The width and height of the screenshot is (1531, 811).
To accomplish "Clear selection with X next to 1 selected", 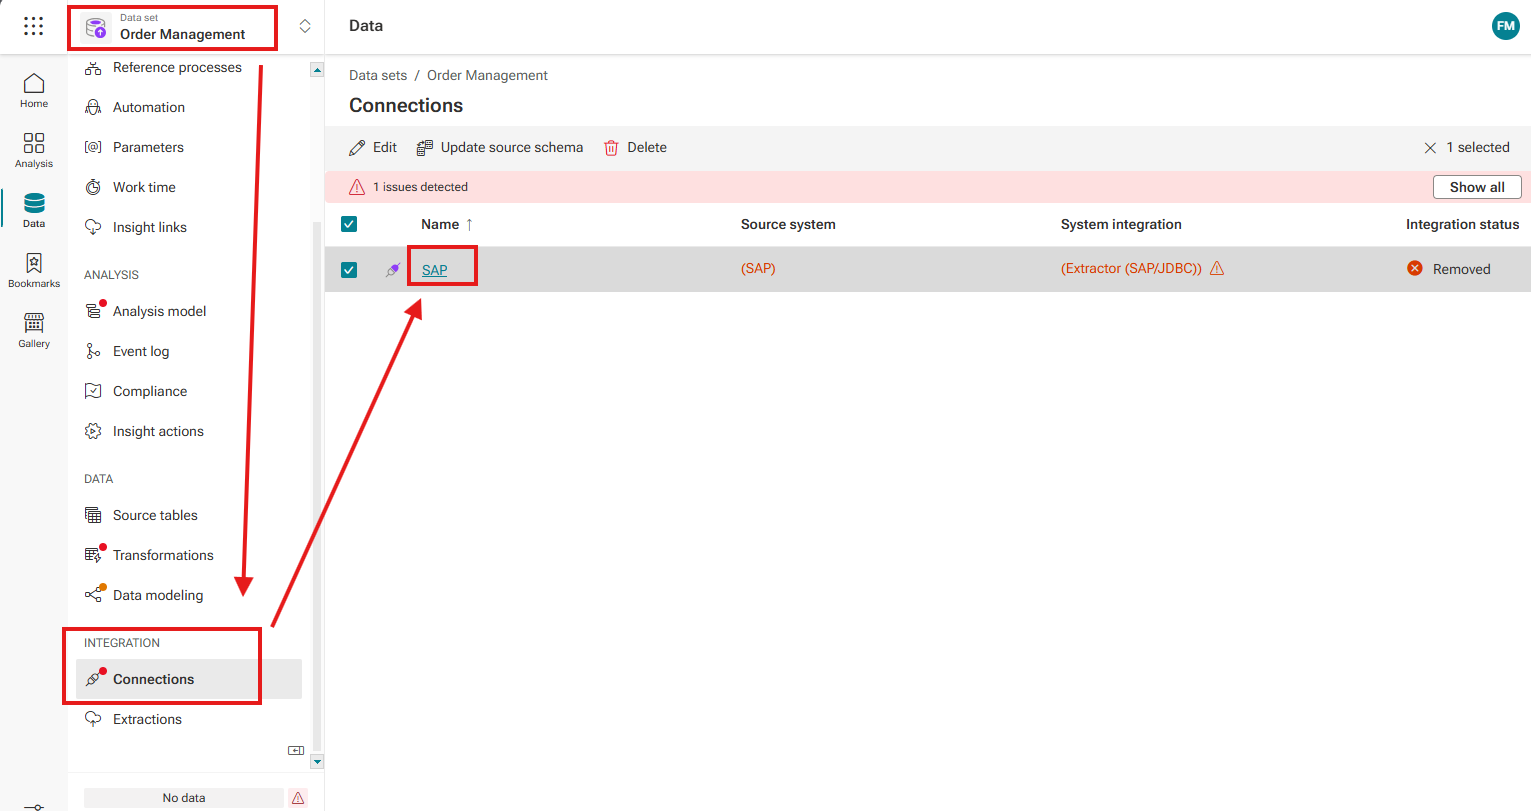I will [x=1430, y=148].
